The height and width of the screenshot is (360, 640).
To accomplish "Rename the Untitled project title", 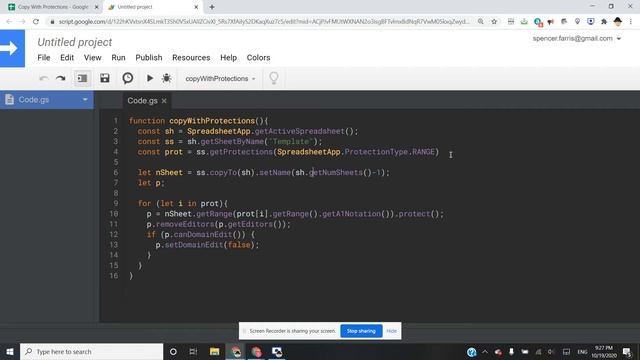I will [x=75, y=42].
